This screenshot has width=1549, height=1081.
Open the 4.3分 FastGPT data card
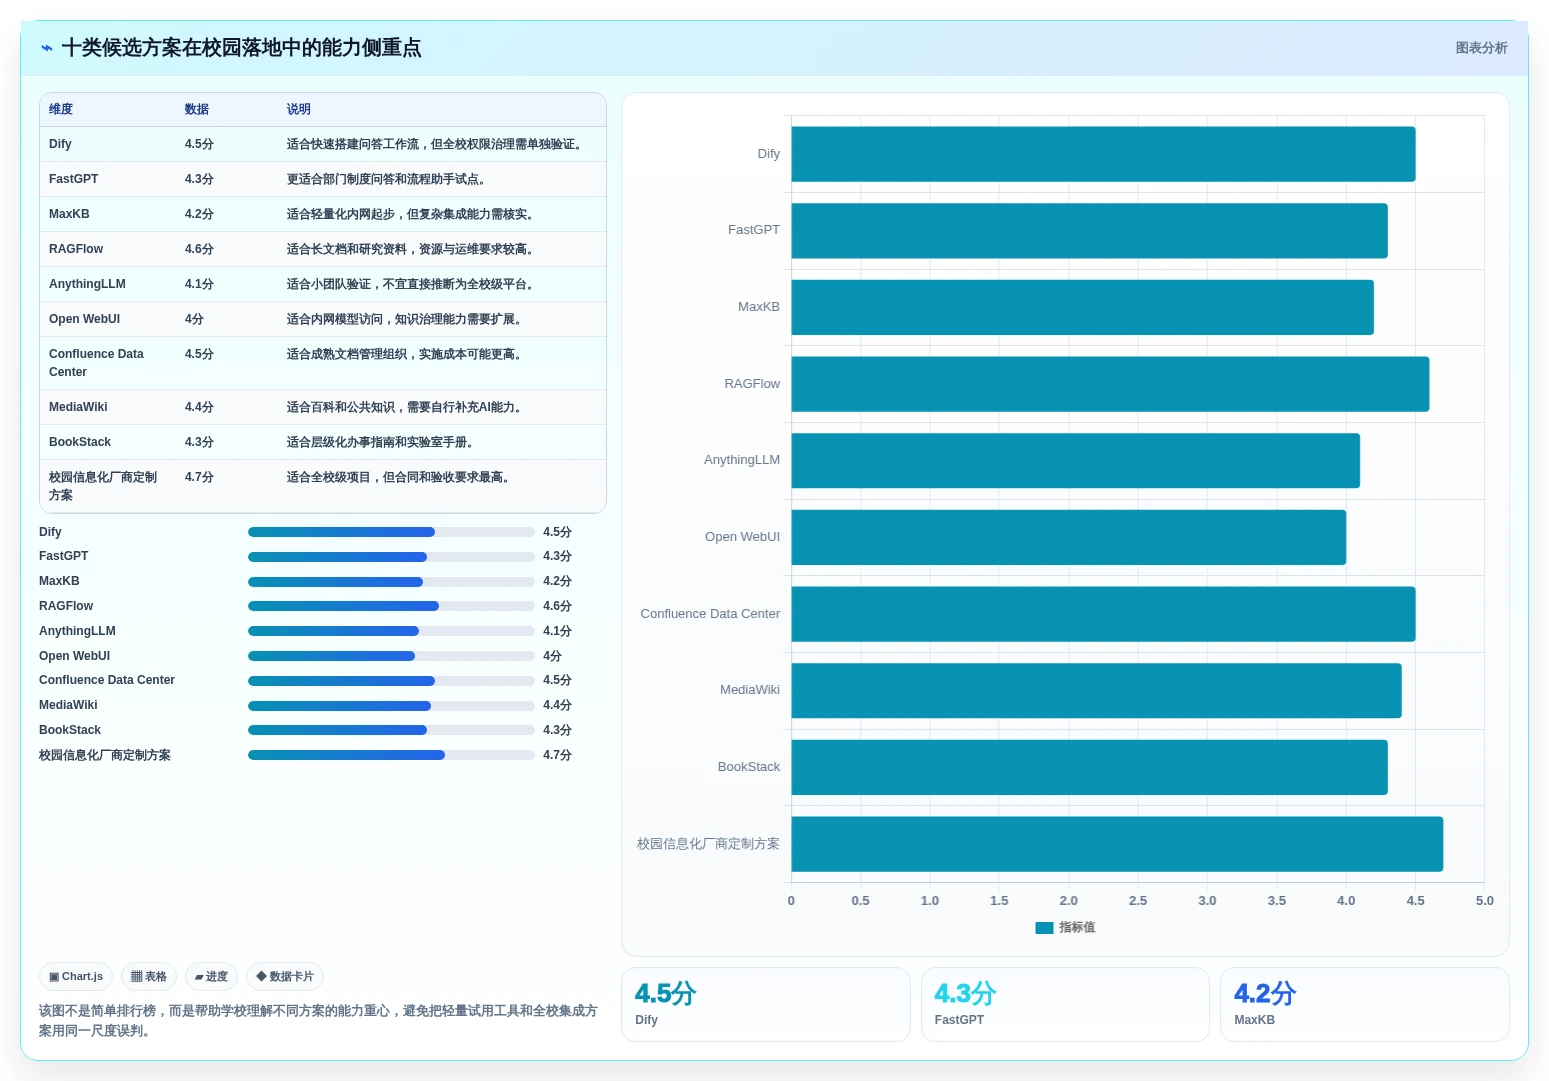(1065, 1004)
